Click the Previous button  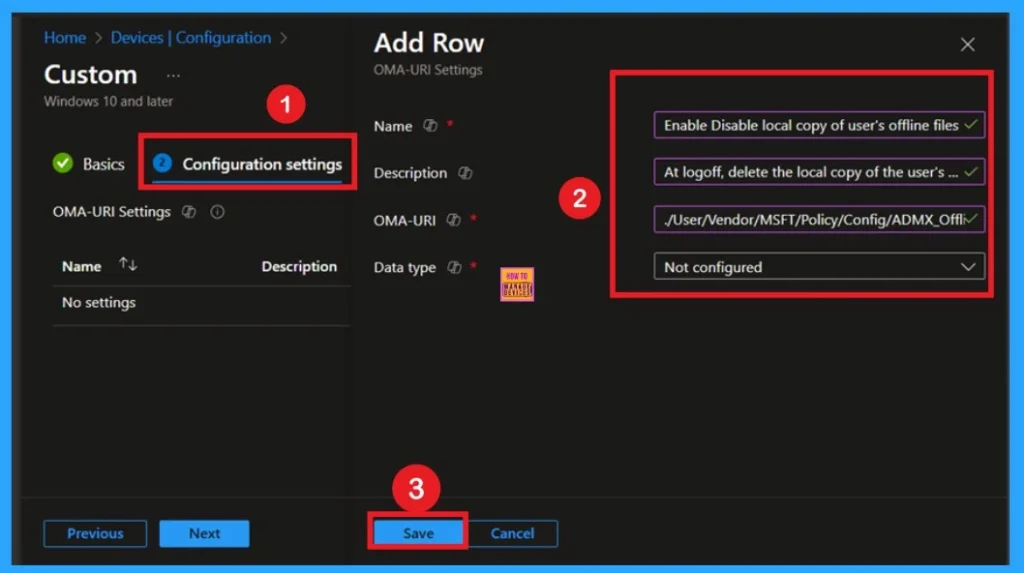[95, 533]
